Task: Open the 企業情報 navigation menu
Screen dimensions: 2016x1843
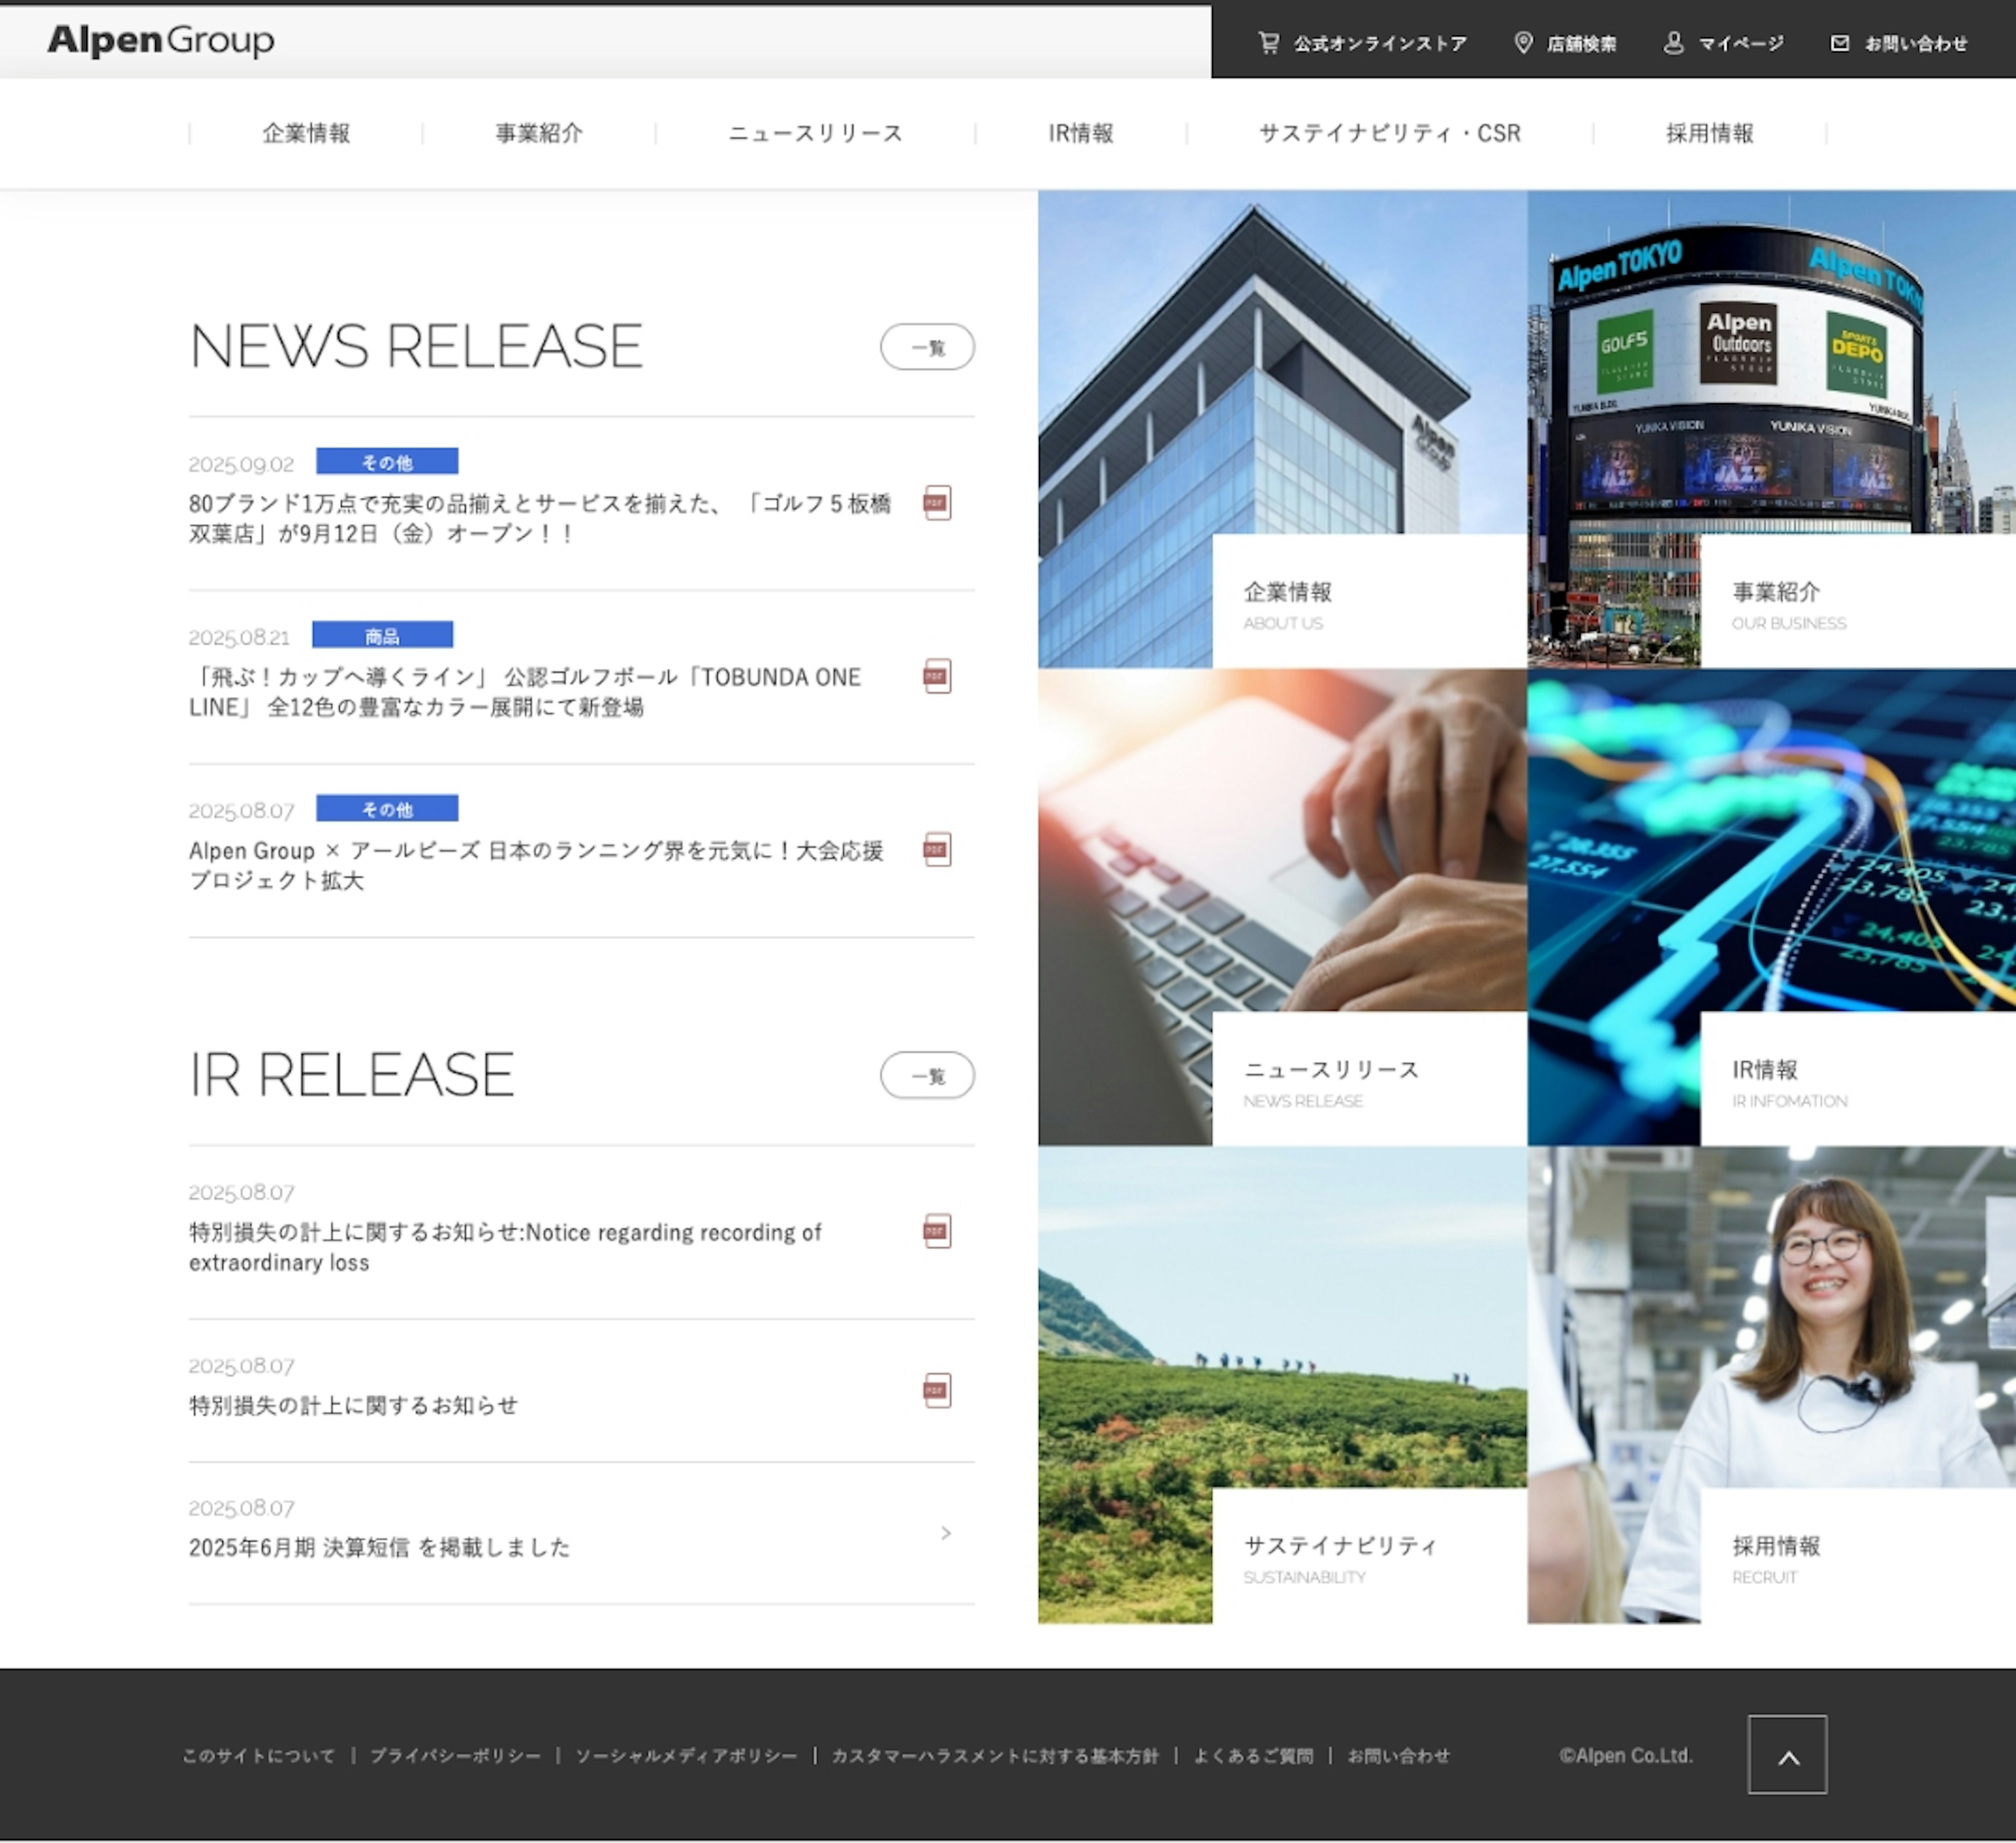Action: click(x=306, y=133)
